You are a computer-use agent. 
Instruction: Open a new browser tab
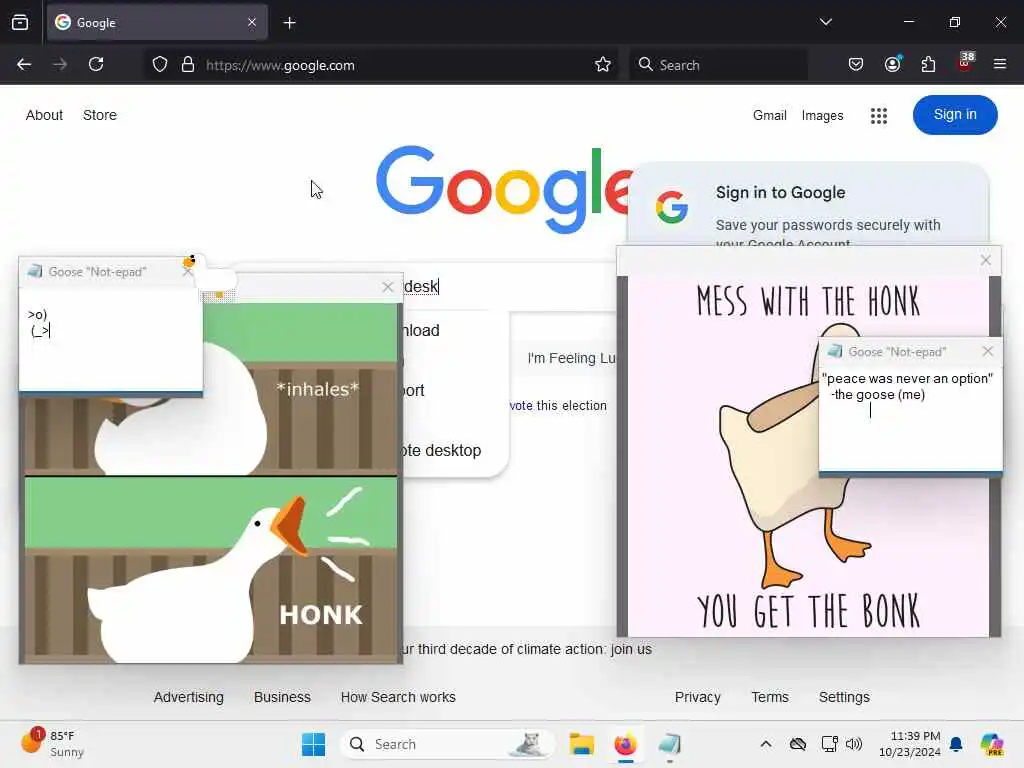(x=289, y=23)
